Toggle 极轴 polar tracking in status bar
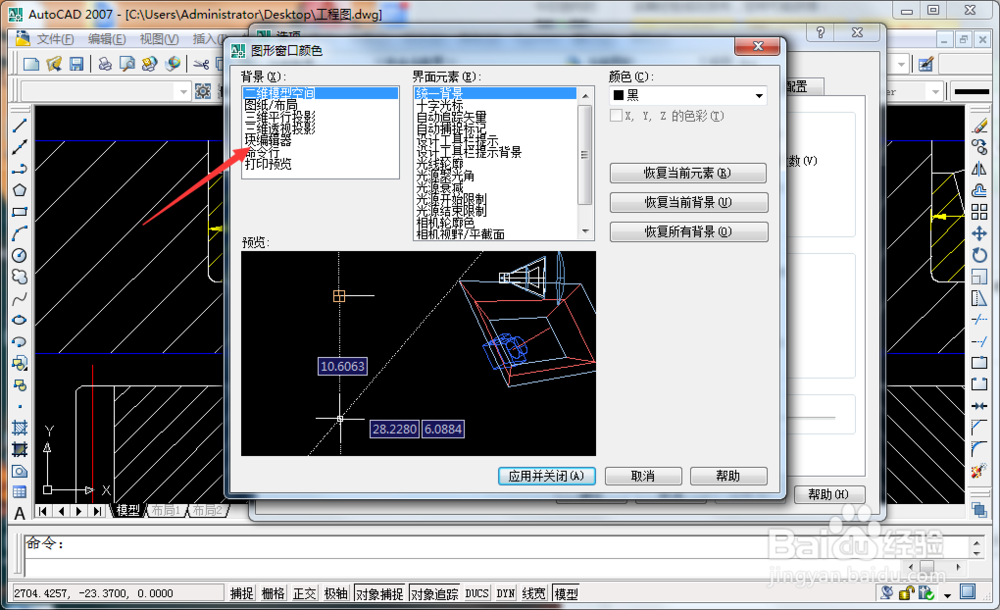 335,593
